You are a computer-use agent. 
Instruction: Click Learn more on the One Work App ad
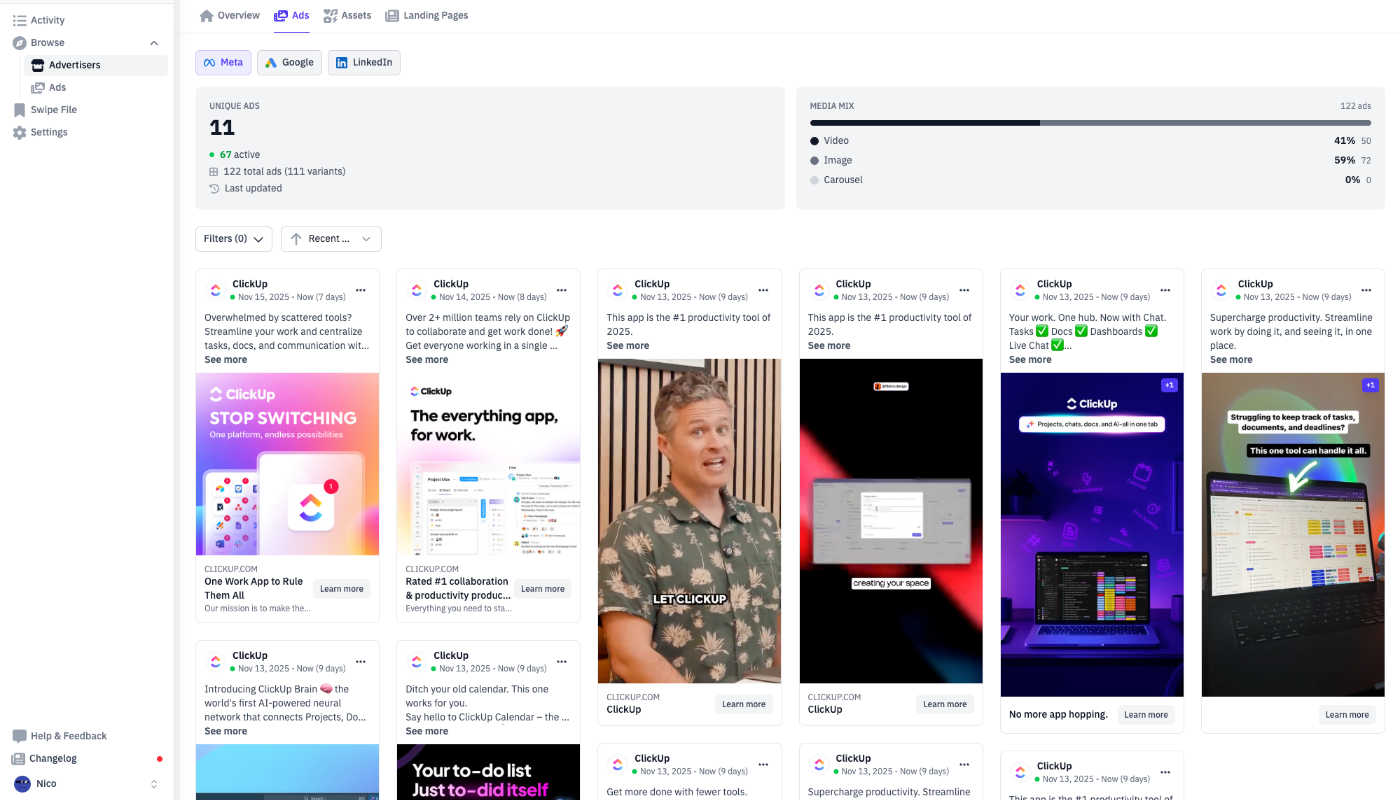point(341,588)
